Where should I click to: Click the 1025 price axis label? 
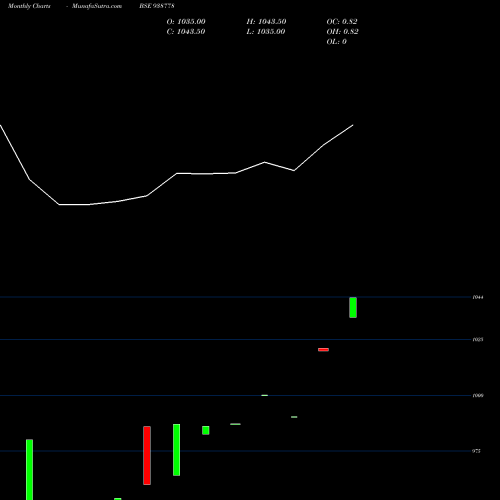(478, 339)
